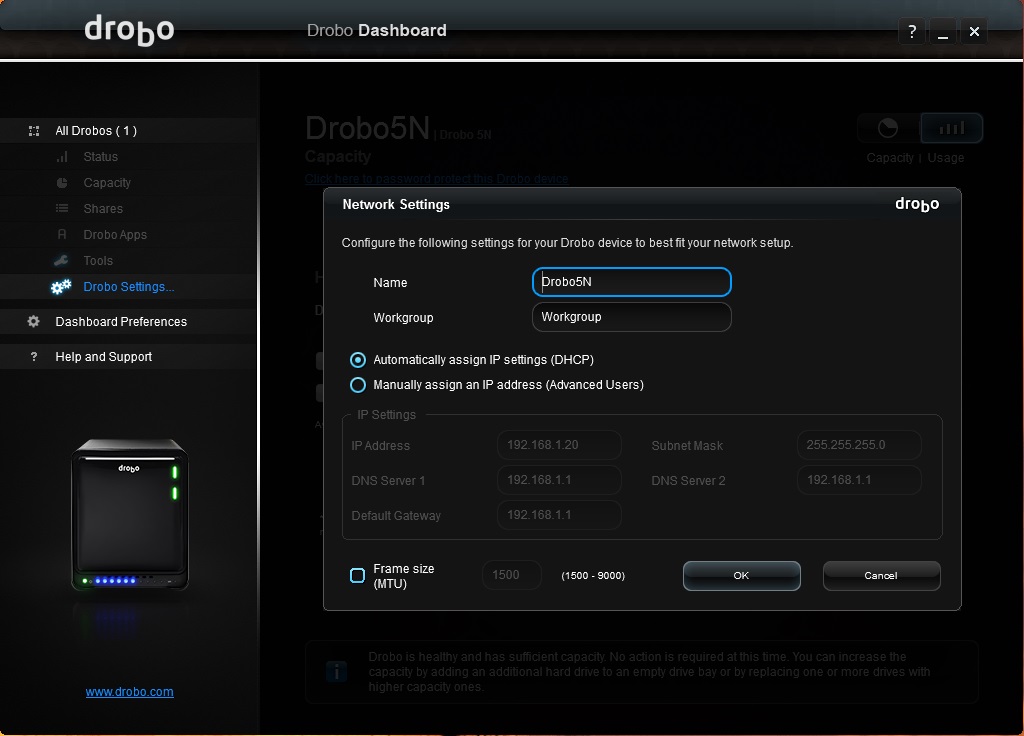Click the DNS Server 2 field
This screenshot has width=1024, height=736.
[859, 480]
